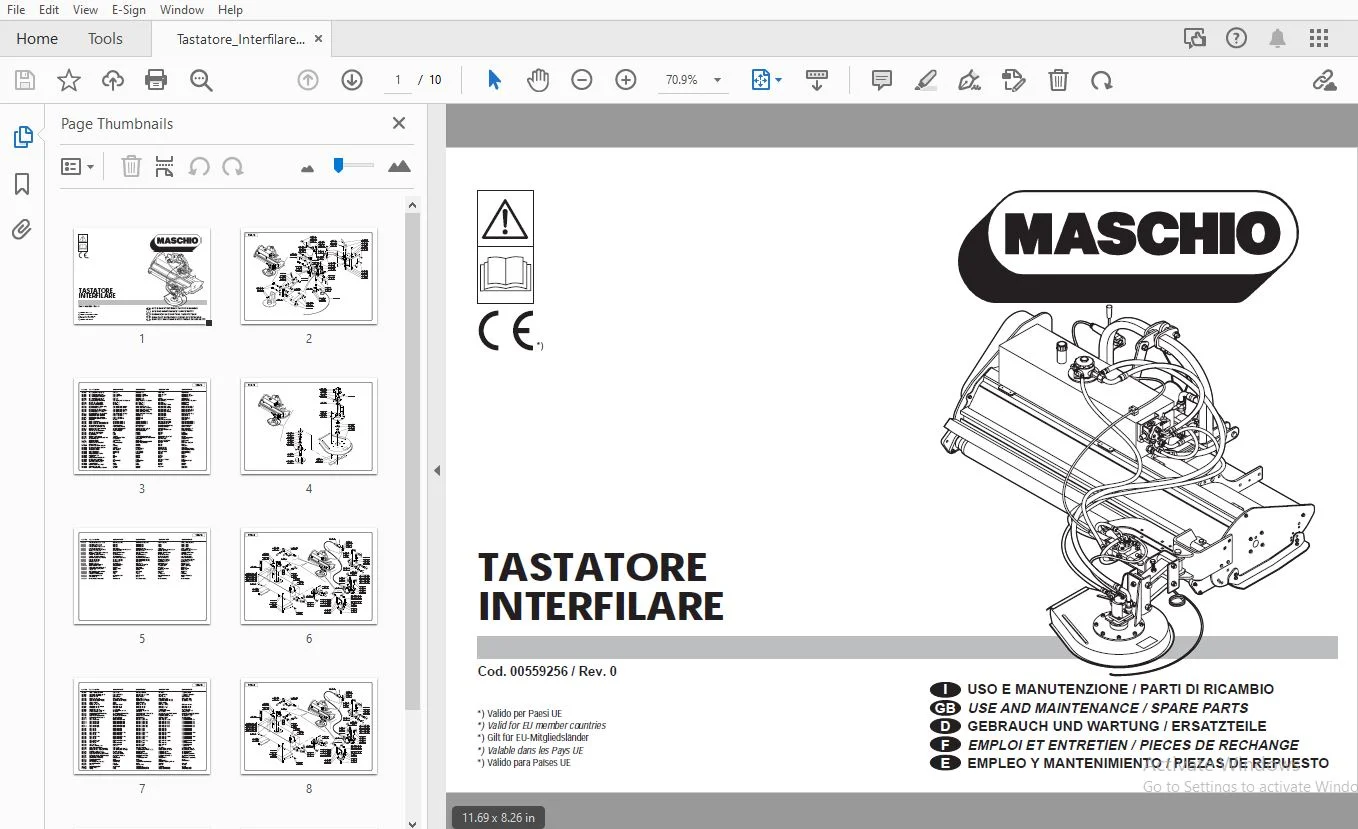Rotate thumbnails clockwise in the panel
1358x829 pixels.
233,166
